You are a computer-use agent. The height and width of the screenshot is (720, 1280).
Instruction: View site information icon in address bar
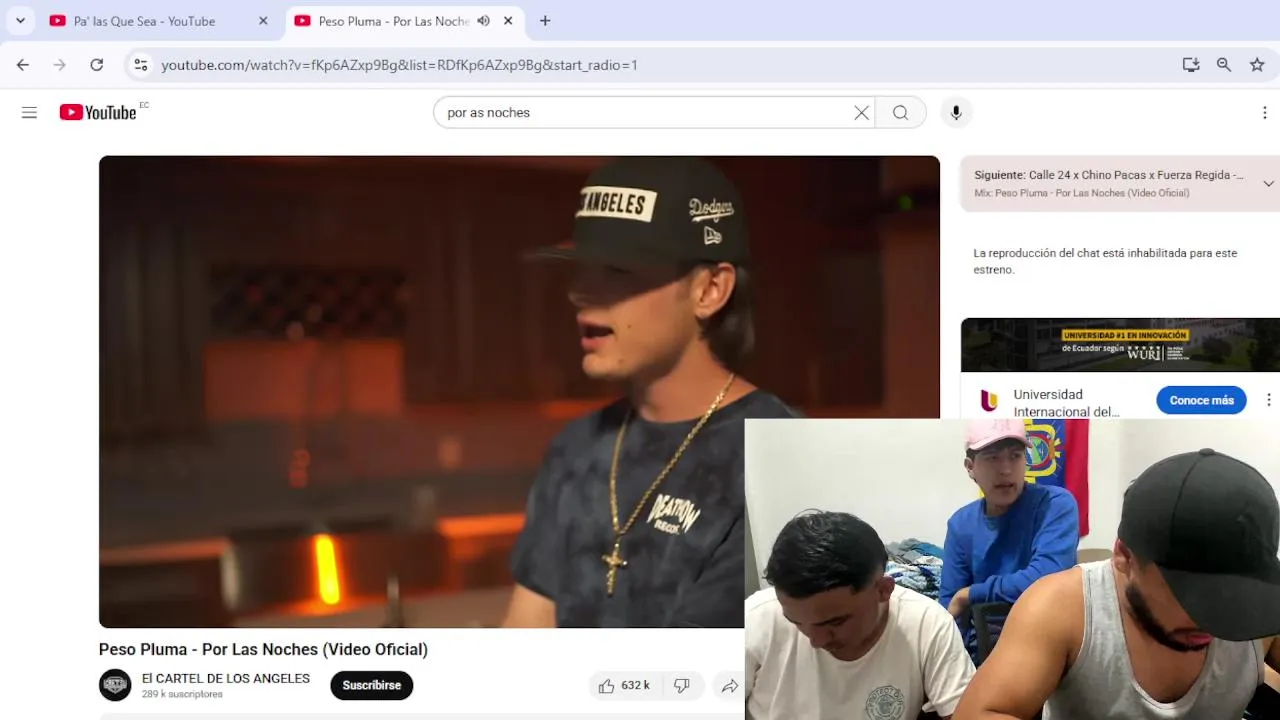tap(141, 65)
